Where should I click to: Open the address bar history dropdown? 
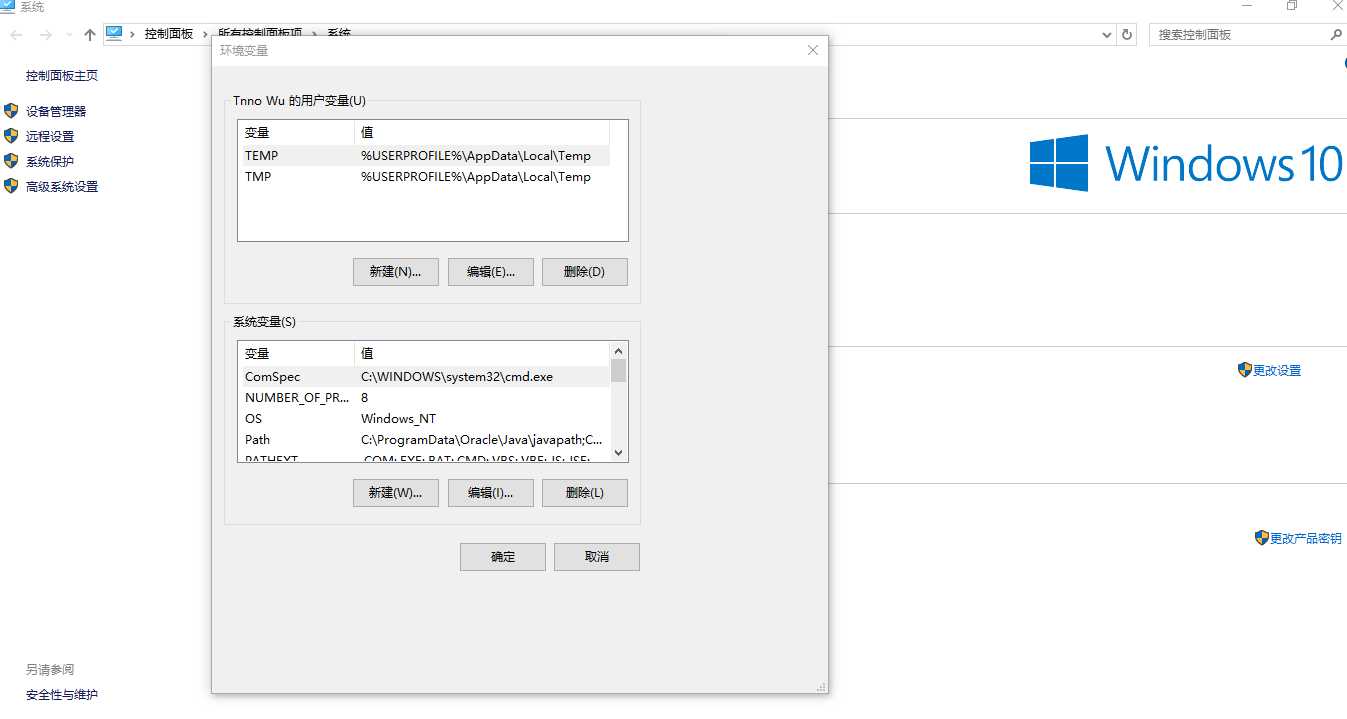pos(1106,34)
